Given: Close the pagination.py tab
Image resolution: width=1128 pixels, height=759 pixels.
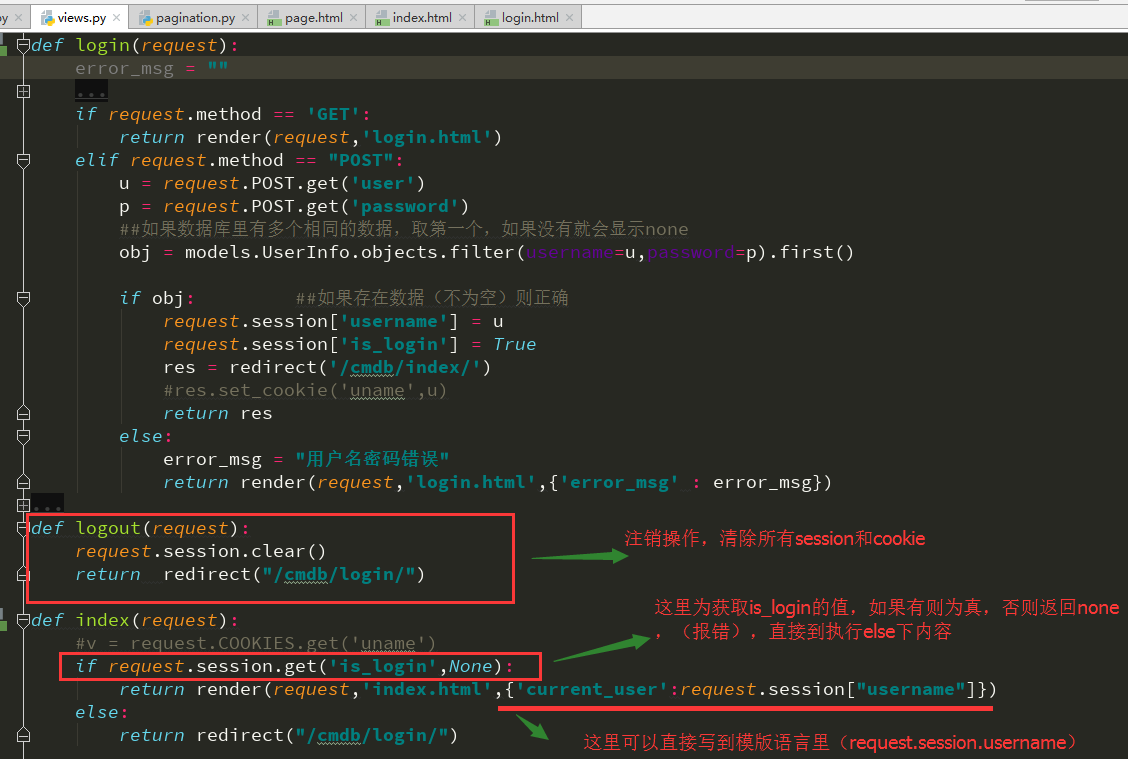Looking at the screenshot, I should 246,17.
